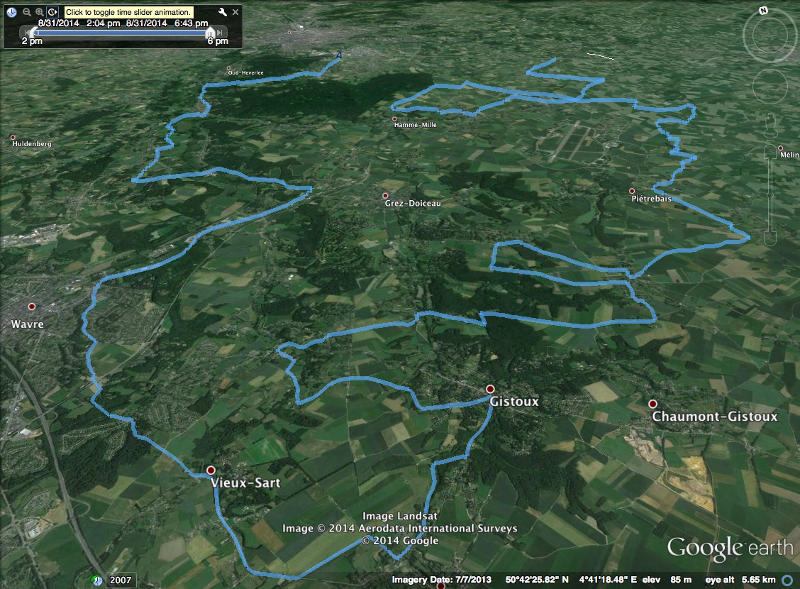The height and width of the screenshot is (589, 800).
Task: Click the zoom slider bottom minus end
Action: [769, 239]
